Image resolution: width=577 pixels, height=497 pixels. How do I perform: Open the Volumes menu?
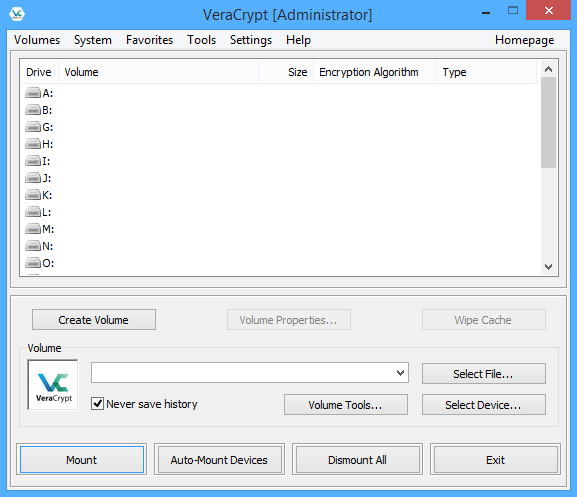(37, 40)
